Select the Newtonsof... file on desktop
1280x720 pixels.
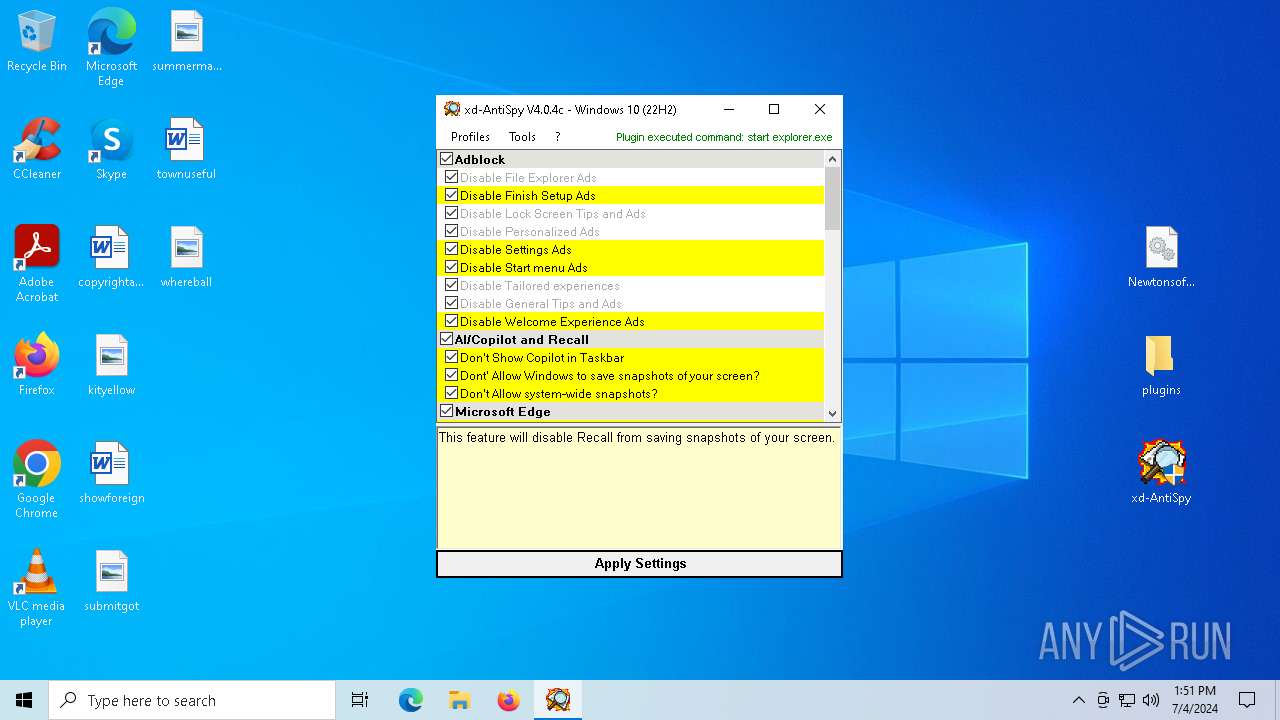click(x=1161, y=257)
